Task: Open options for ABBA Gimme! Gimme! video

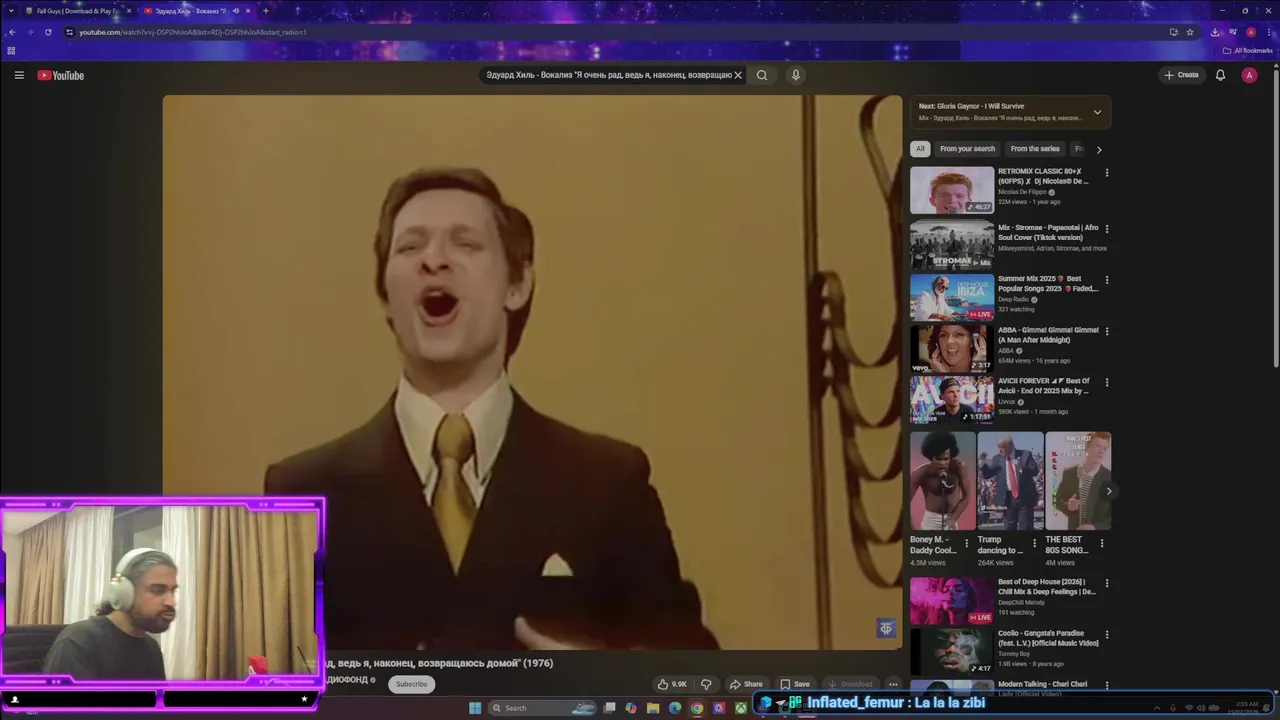Action: [x=1106, y=331]
